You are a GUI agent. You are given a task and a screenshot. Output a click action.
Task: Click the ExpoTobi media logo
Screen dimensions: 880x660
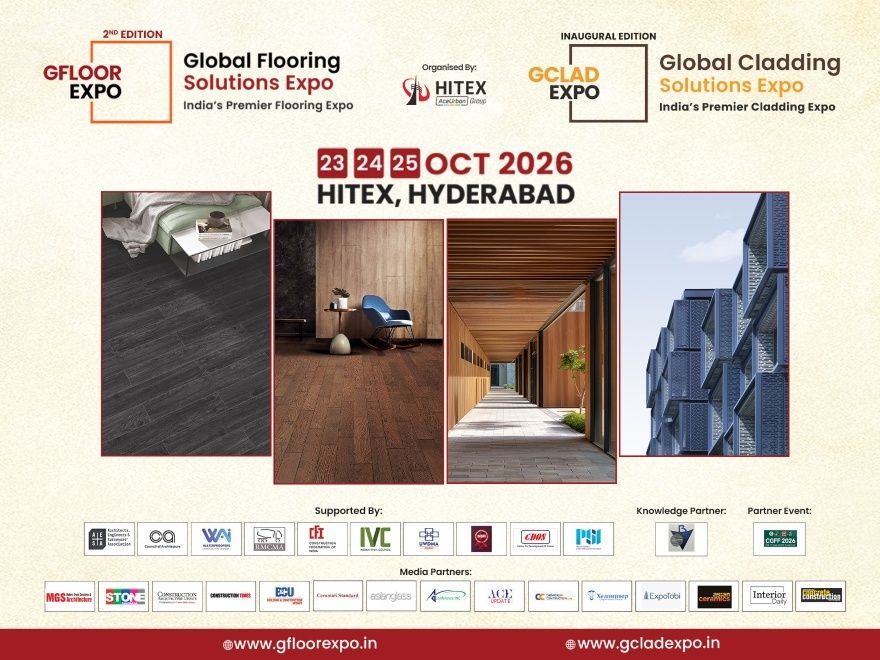coord(661,596)
